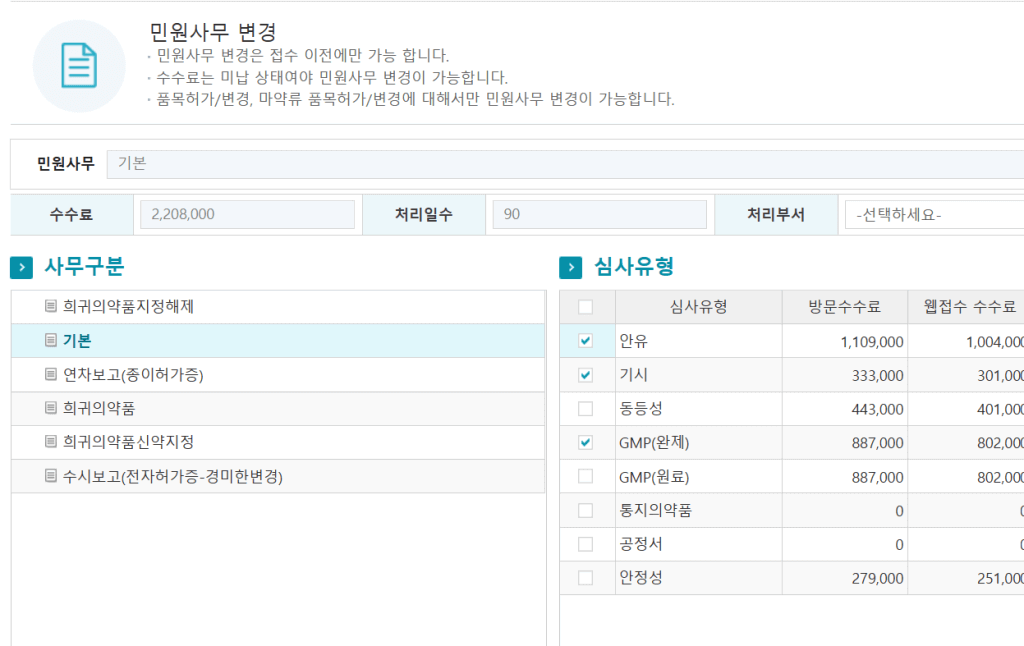Click the 방문수수료 column header
The image size is (1024, 646).
845,307
